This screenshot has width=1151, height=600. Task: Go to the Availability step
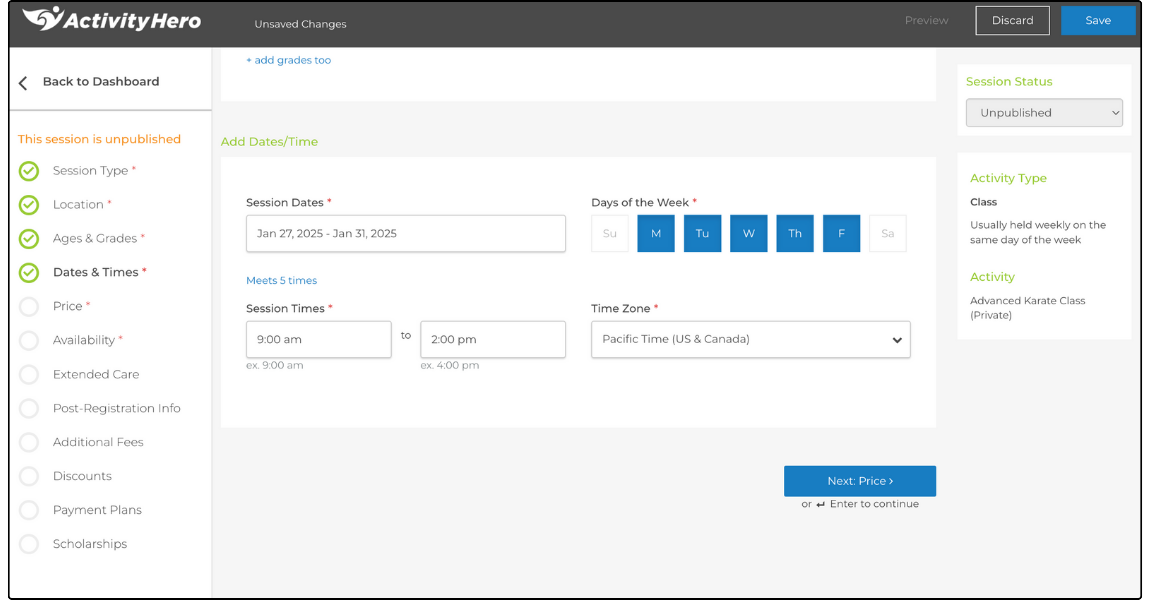click(84, 340)
